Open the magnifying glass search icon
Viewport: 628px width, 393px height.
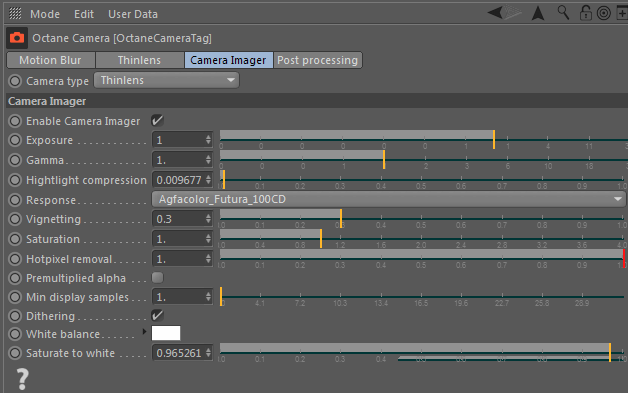tap(563, 13)
